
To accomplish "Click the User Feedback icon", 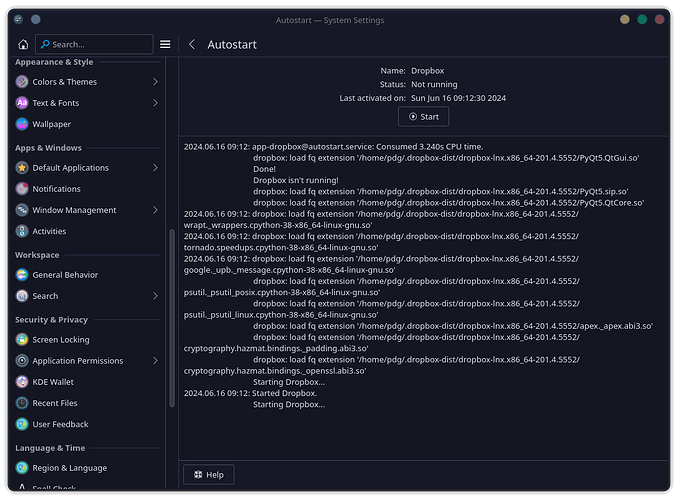I will click(x=22, y=425).
